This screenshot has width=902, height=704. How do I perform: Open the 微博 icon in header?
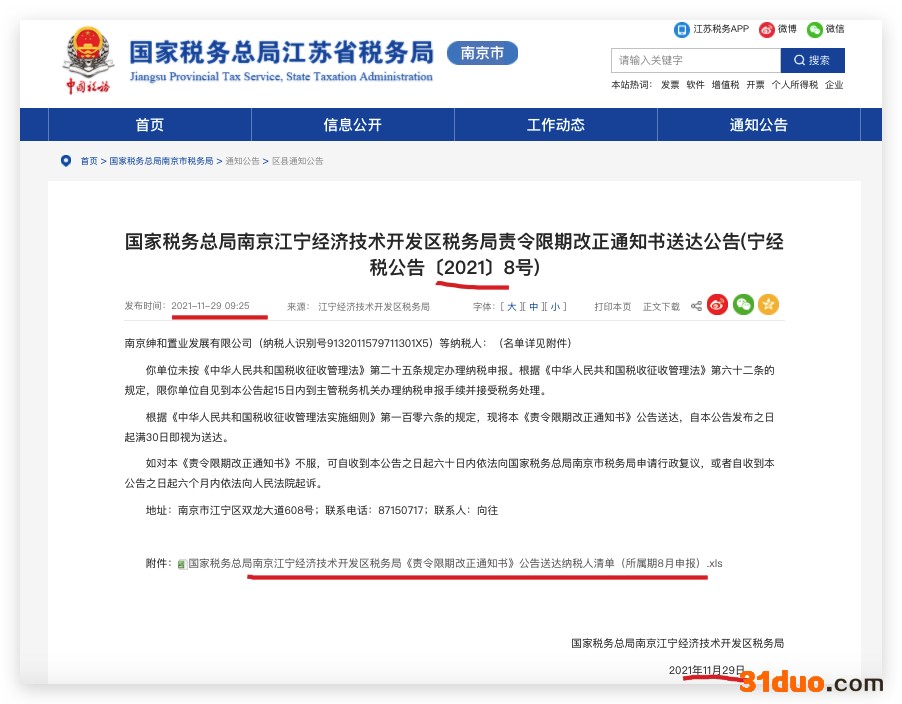(766, 29)
